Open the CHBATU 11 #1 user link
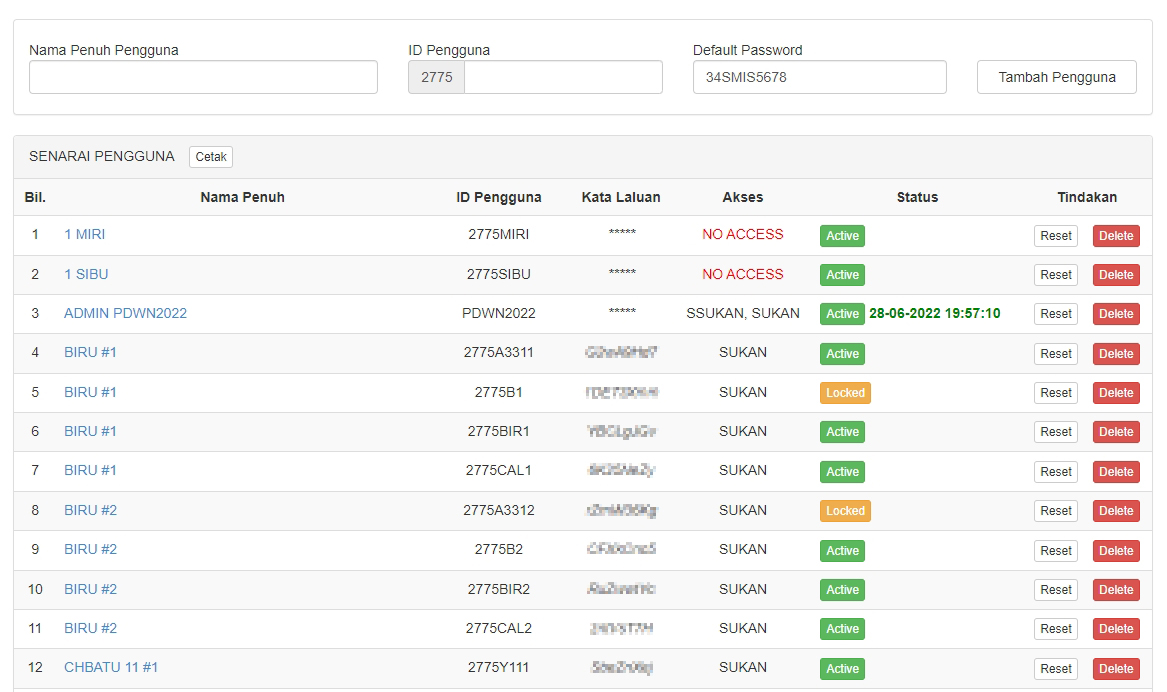This screenshot has height=692, width=1167. tap(111, 667)
